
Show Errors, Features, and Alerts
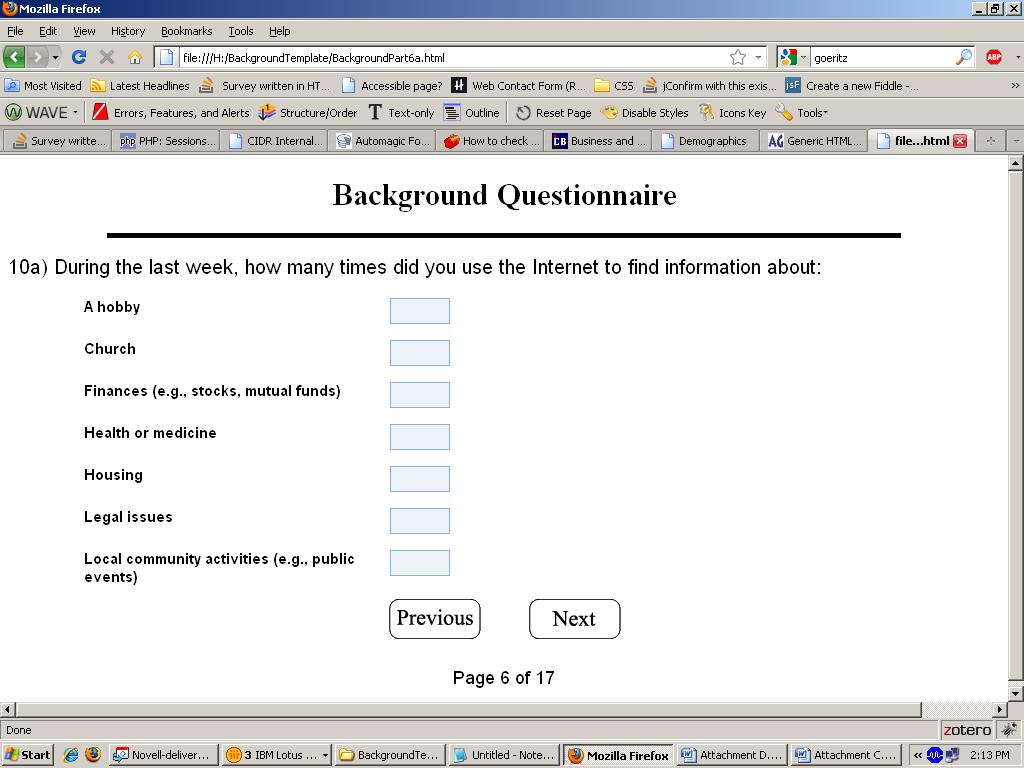click(x=170, y=112)
